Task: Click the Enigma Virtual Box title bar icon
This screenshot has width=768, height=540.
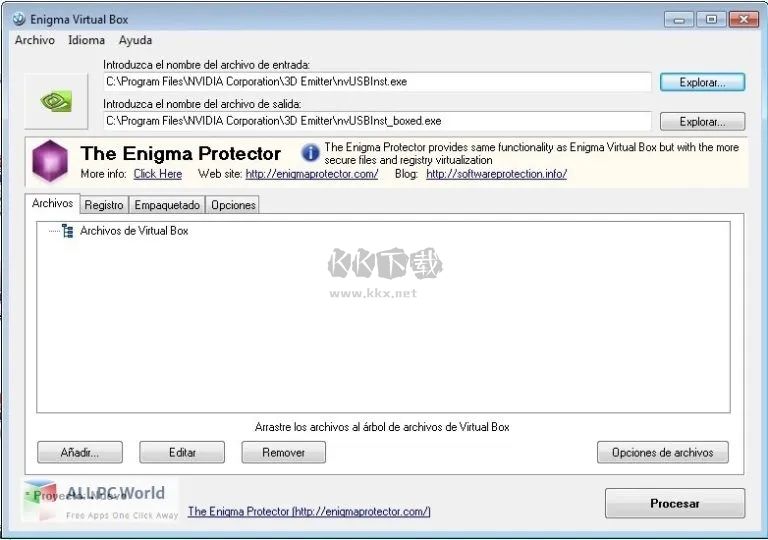Action: pos(19,19)
